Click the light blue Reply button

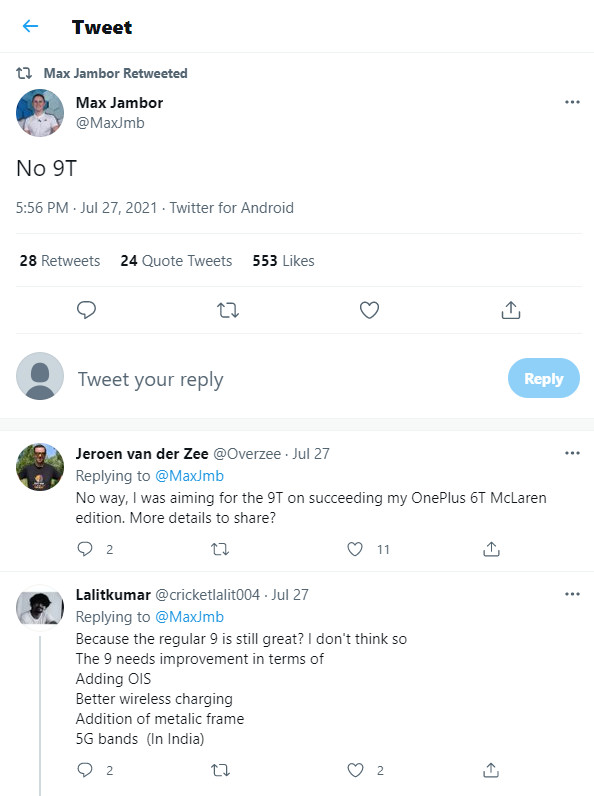pyautogui.click(x=544, y=378)
